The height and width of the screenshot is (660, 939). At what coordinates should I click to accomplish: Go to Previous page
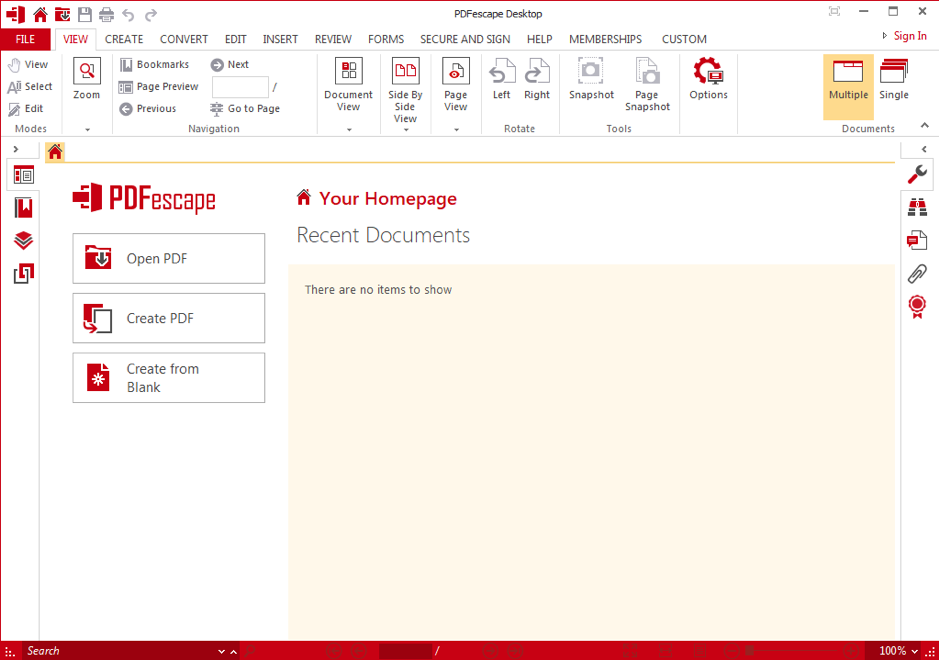[148, 108]
